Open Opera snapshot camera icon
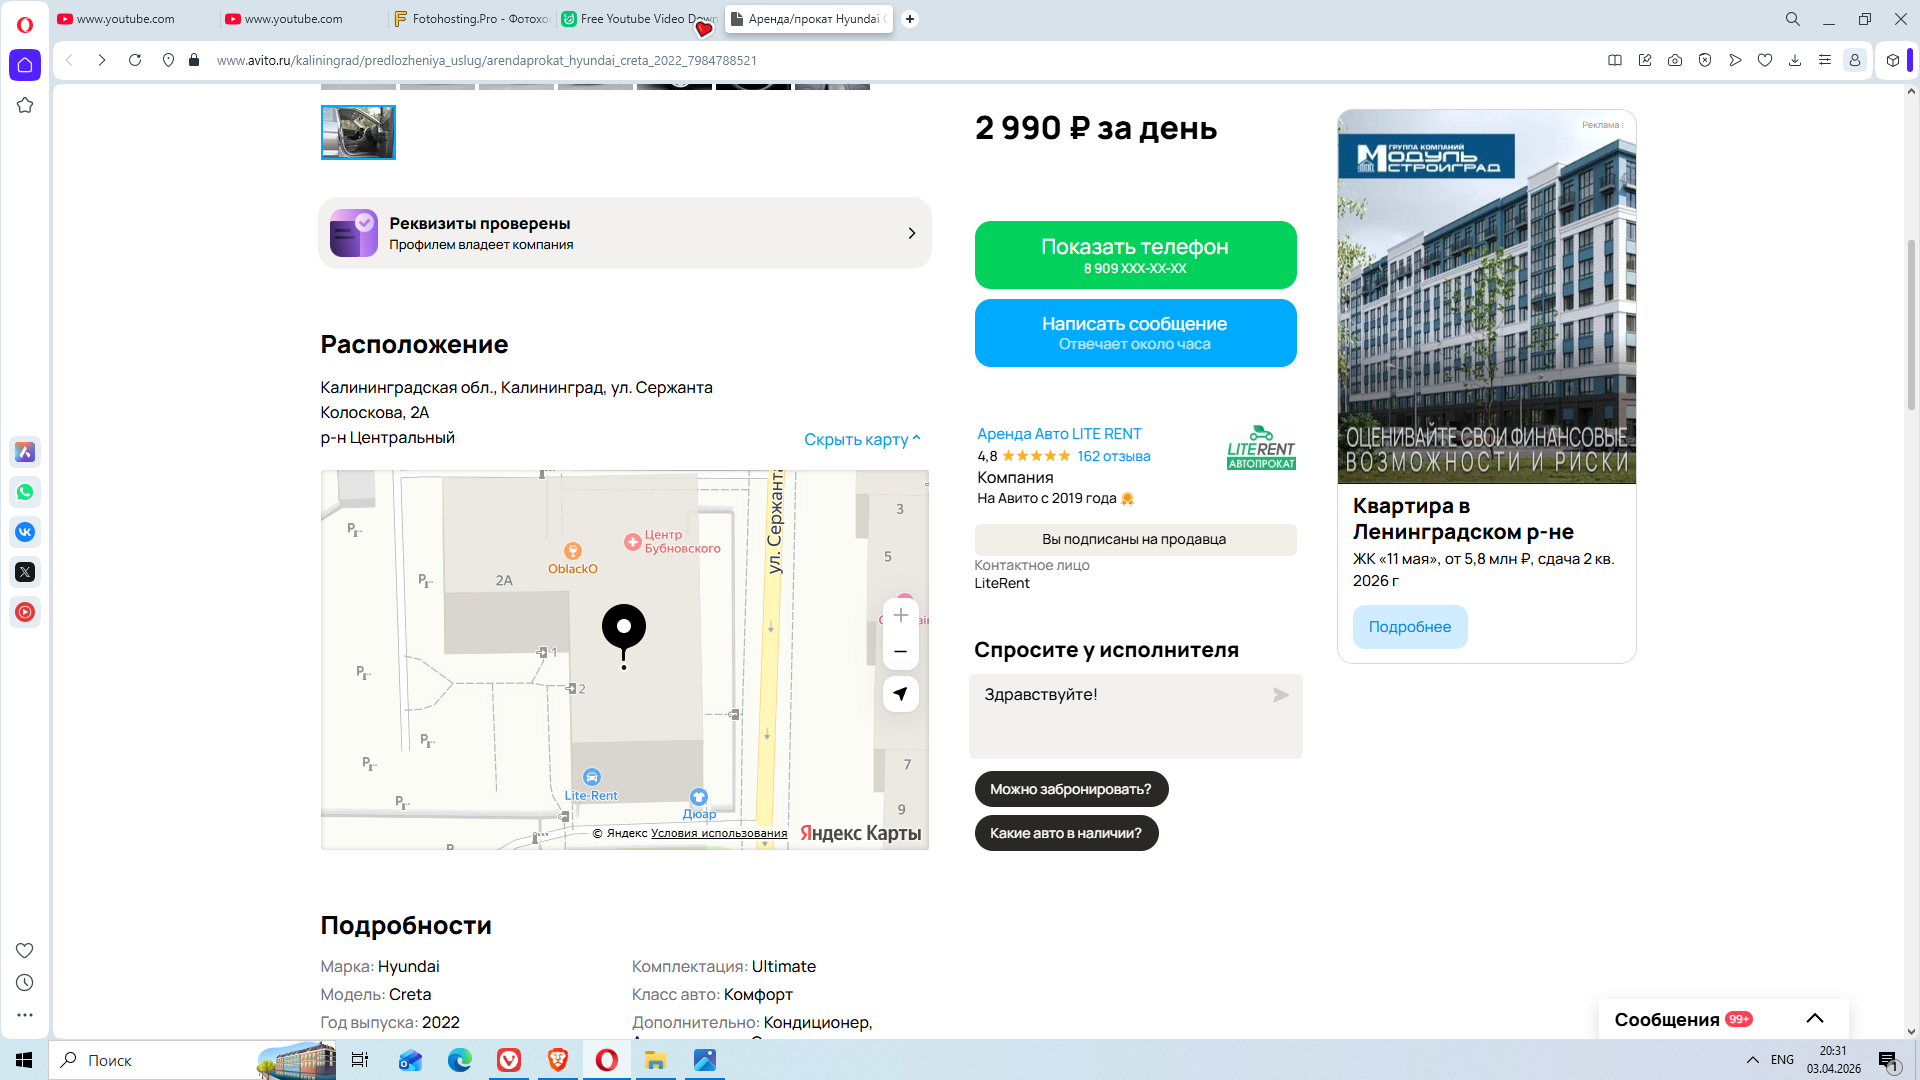The image size is (1920, 1080). click(1675, 60)
